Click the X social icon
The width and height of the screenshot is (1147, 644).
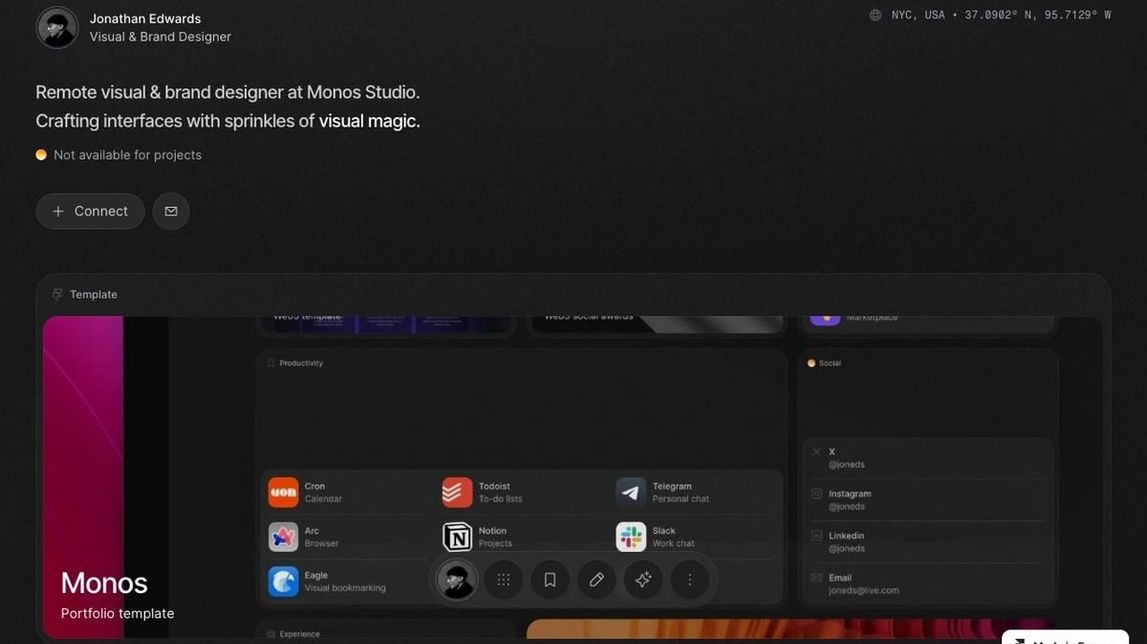click(x=816, y=452)
